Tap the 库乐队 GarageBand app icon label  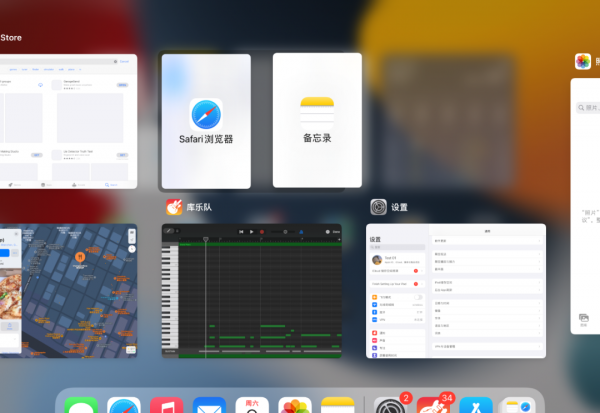point(199,207)
